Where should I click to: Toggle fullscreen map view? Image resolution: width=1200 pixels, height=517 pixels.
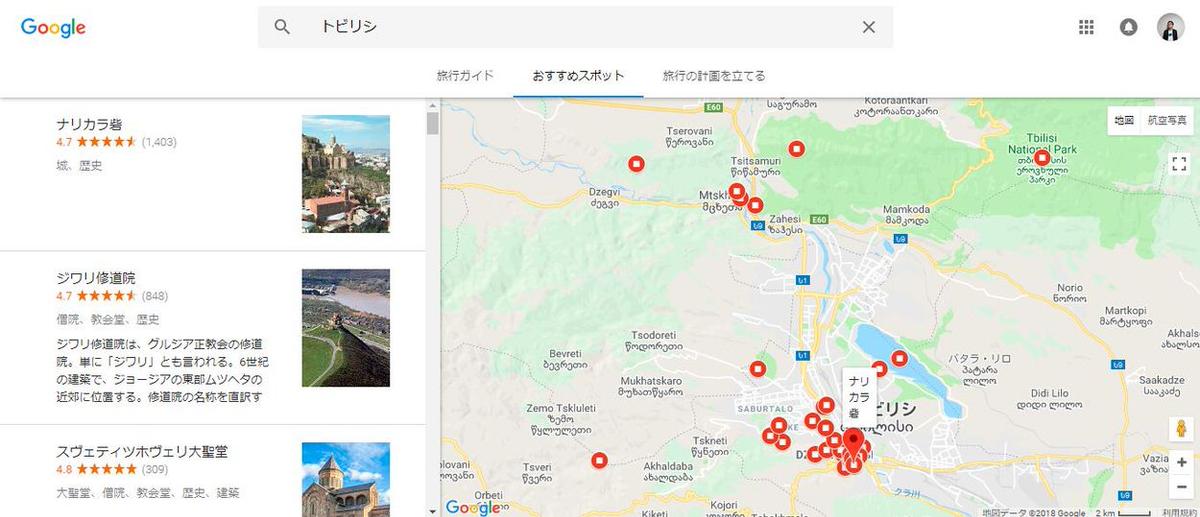[1178, 163]
